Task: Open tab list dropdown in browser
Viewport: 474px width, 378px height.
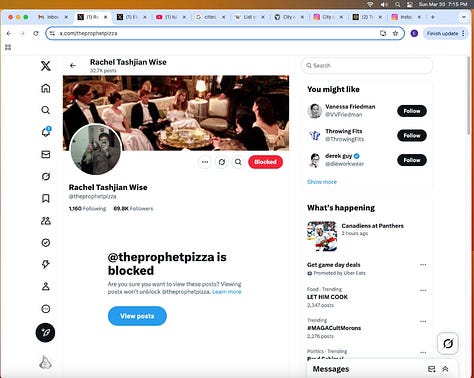Action: point(464,17)
